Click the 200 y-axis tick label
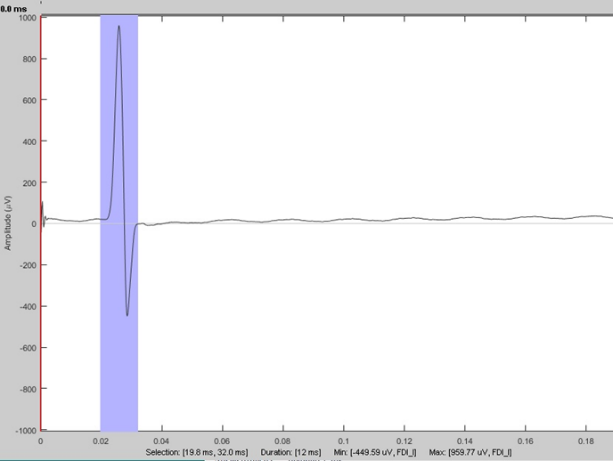 point(30,183)
